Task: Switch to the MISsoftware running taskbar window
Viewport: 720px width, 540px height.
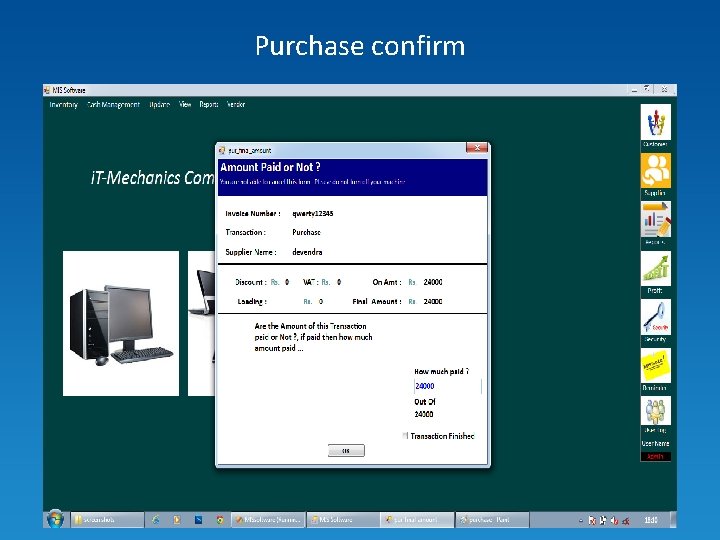Action: pyautogui.click(x=268, y=520)
